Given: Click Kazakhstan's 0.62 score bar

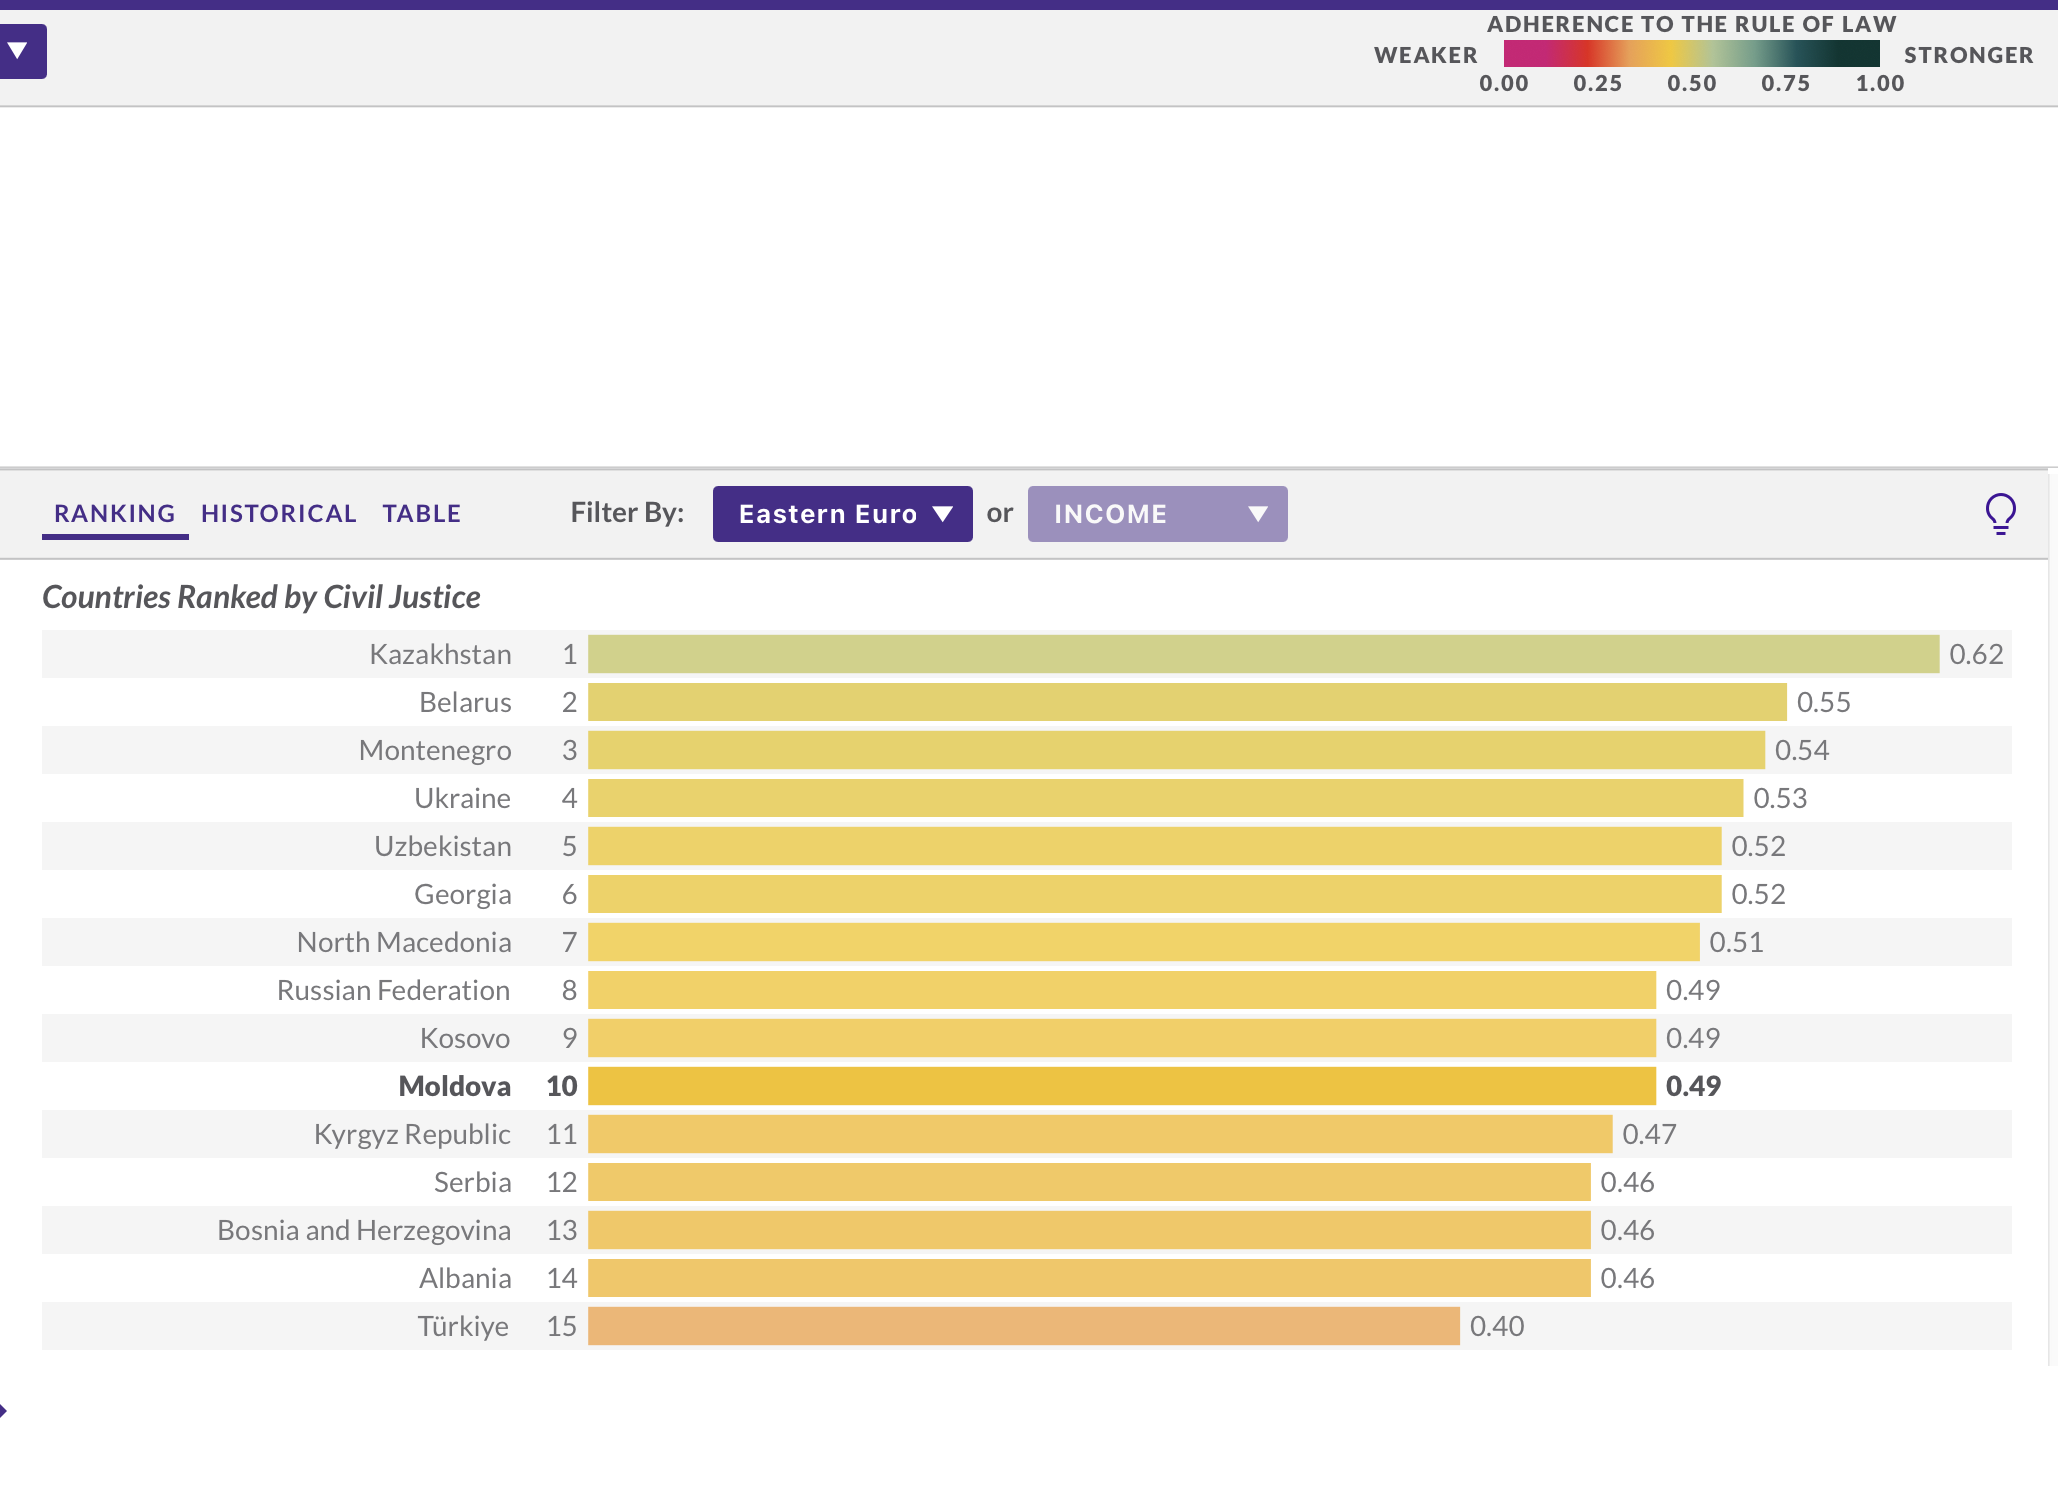Looking at the screenshot, I should click(x=1262, y=654).
